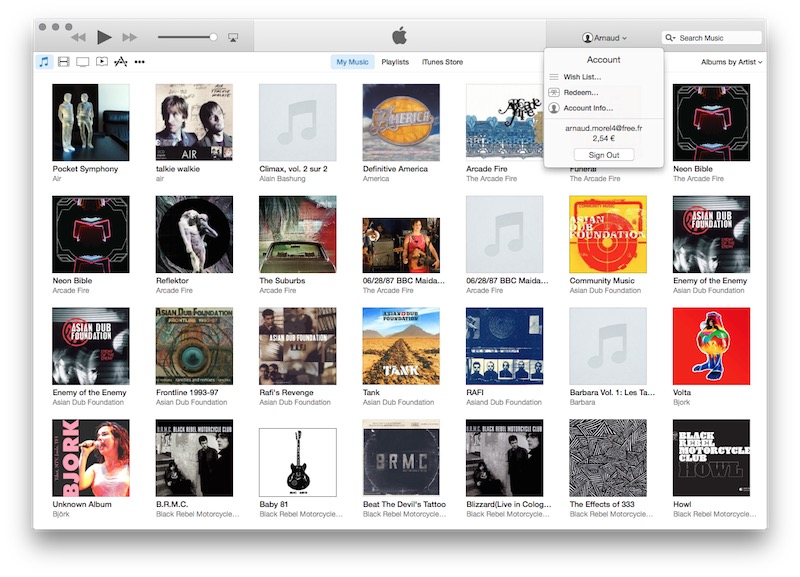Open the AirPlay output icon

pyautogui.click(x=233, y=37)
